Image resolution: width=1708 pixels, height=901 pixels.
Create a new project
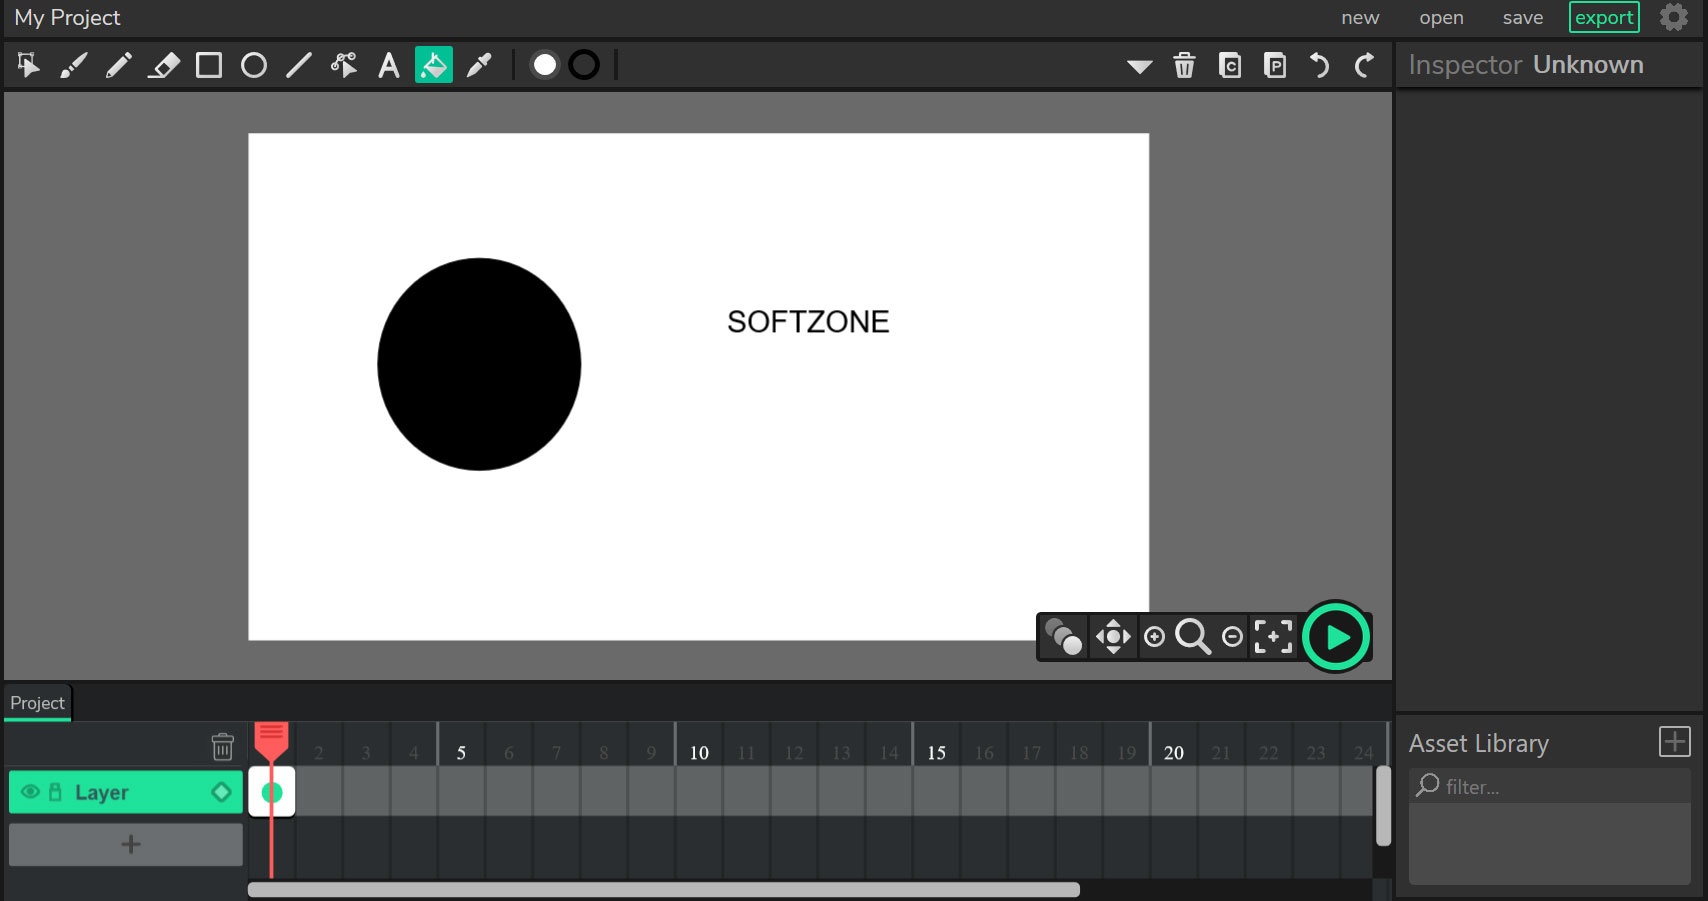(1360, 18)
